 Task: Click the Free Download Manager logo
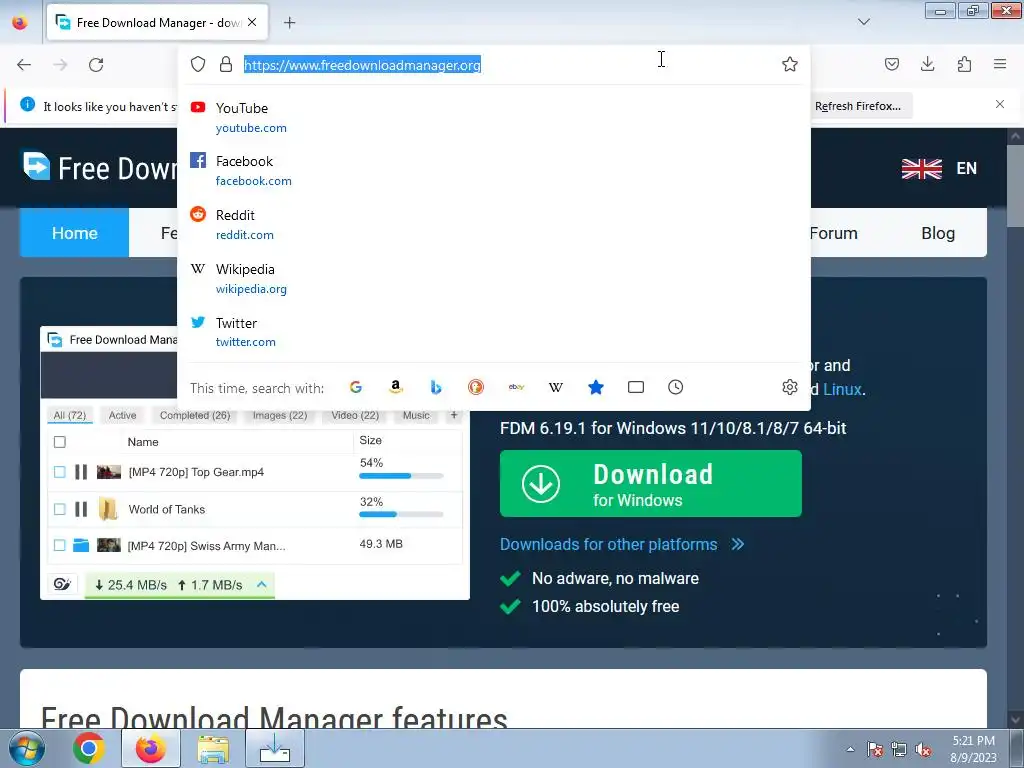pyautogui.click(x=100, y=167)
